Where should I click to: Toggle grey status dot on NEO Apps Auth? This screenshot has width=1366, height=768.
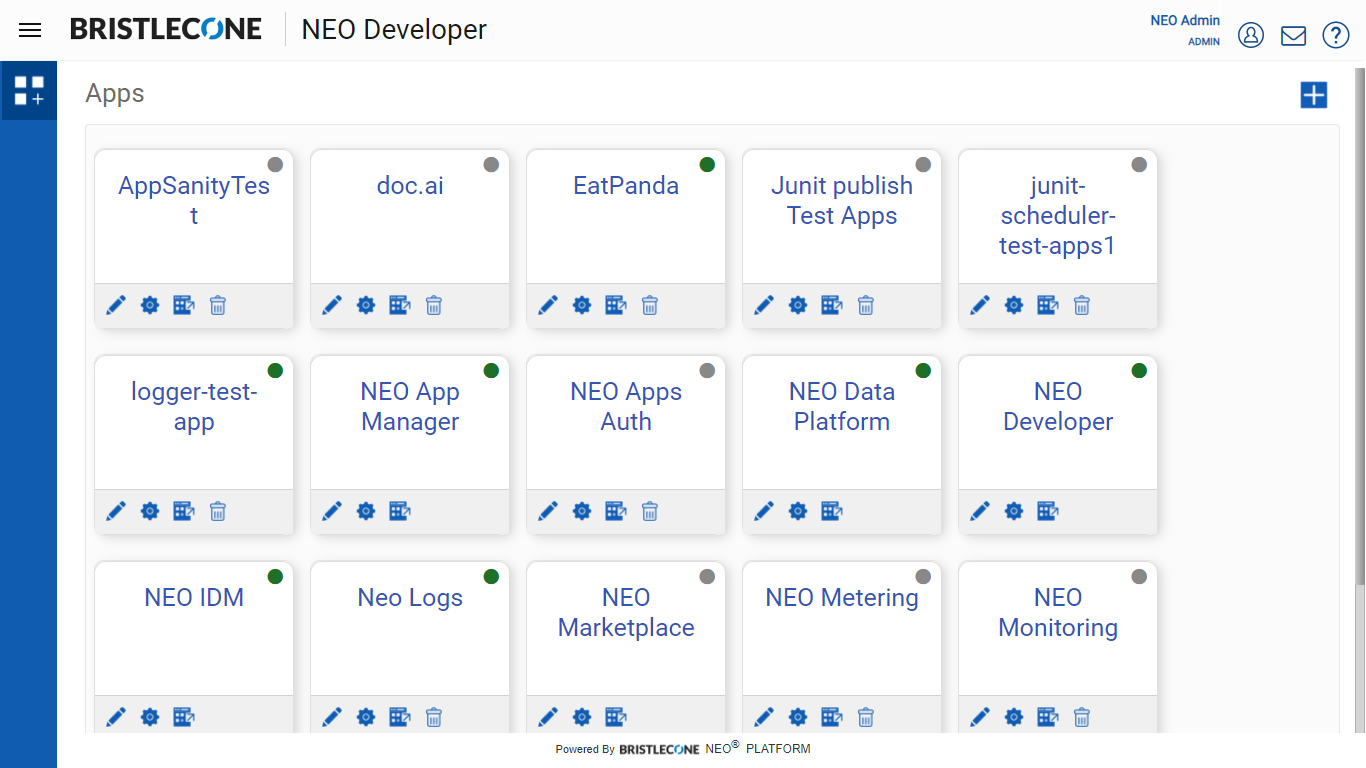(x=707, y=371)
